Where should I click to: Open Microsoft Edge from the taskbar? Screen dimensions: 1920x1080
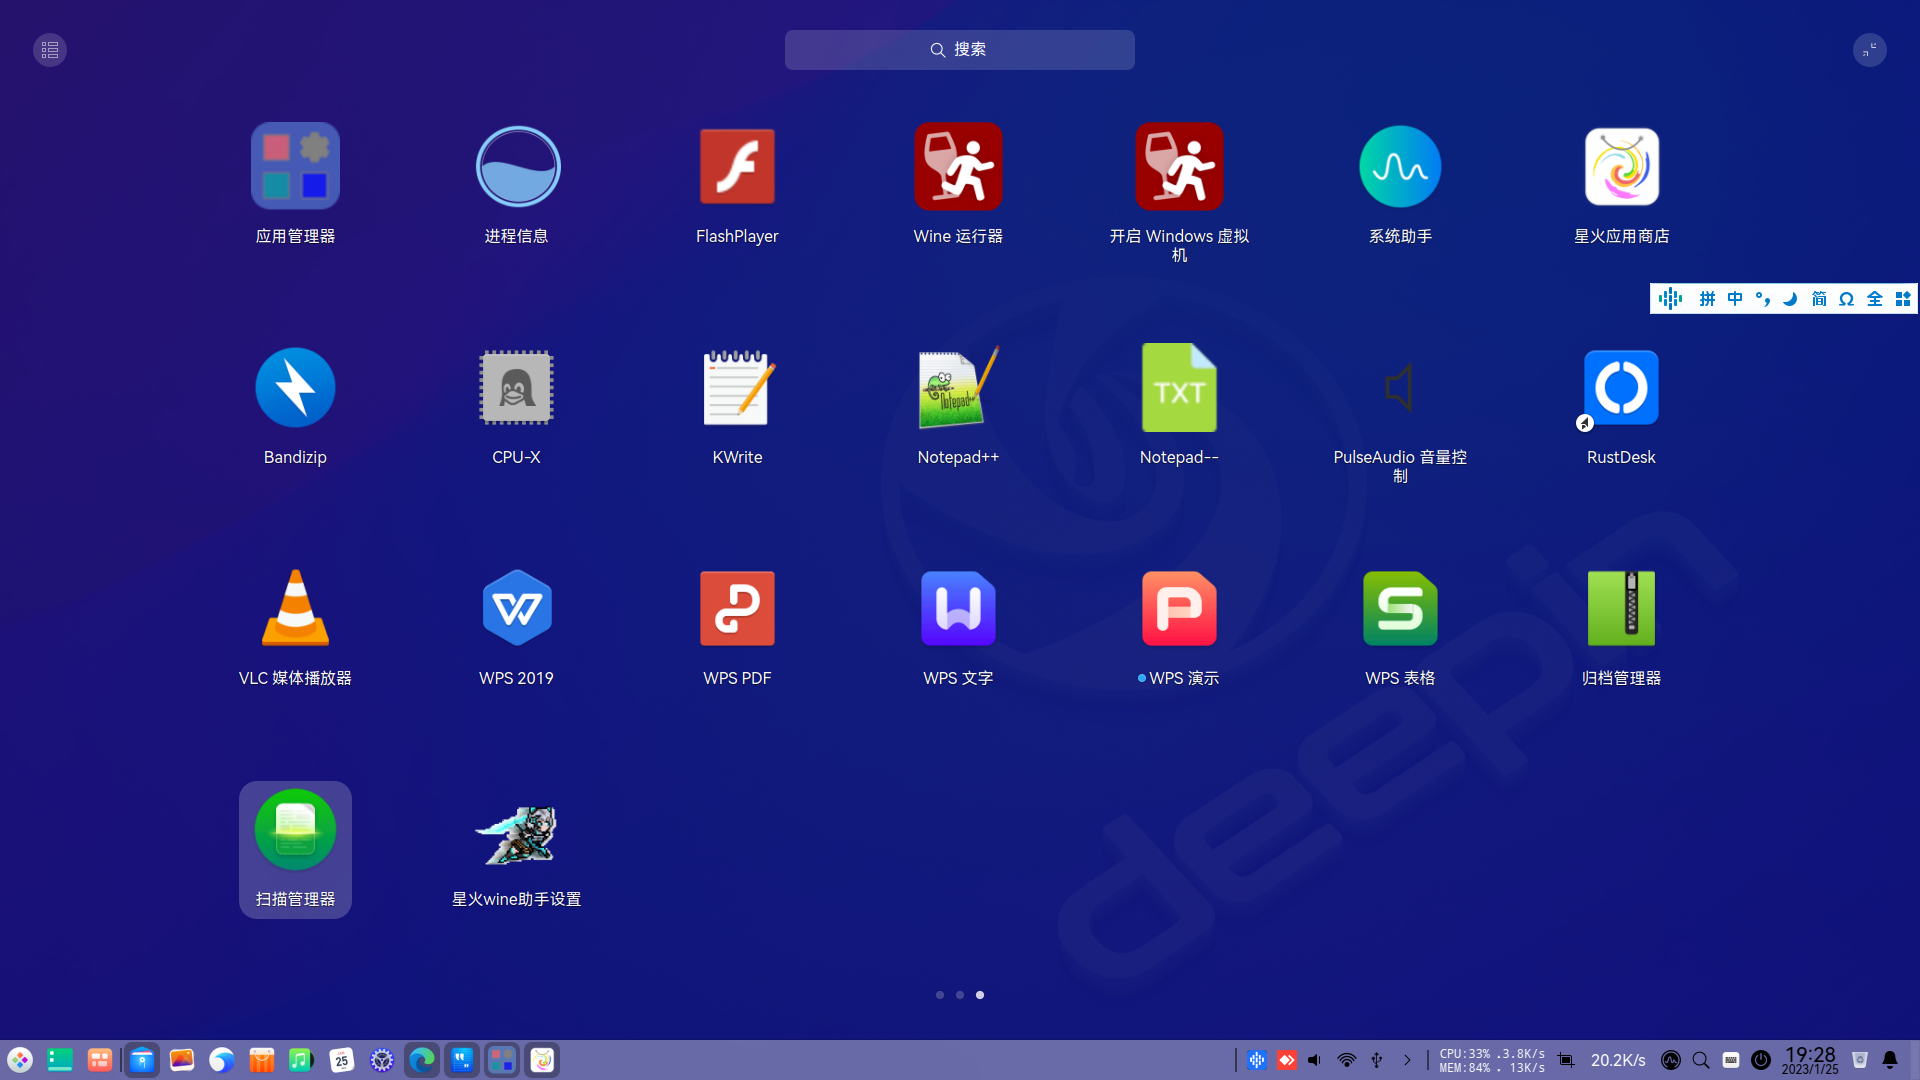coord(422,1059)
